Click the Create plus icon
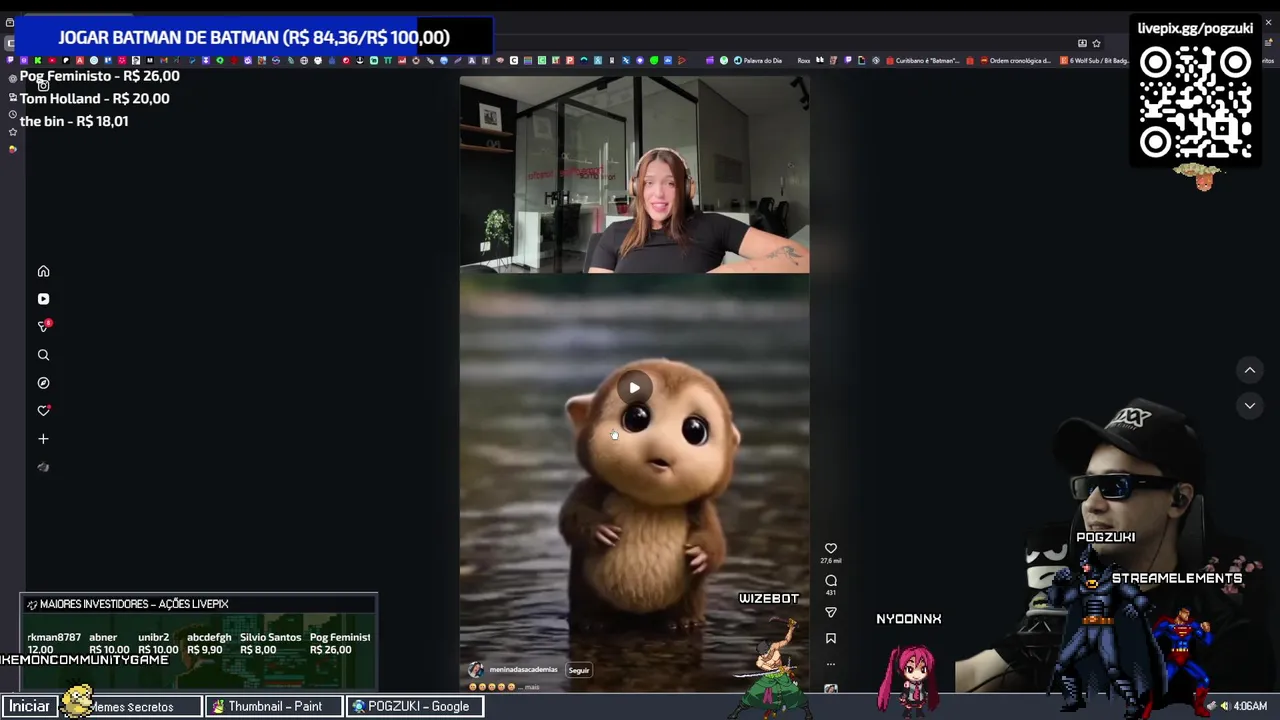The image size is (1280, 720). [x=43, y=439]
